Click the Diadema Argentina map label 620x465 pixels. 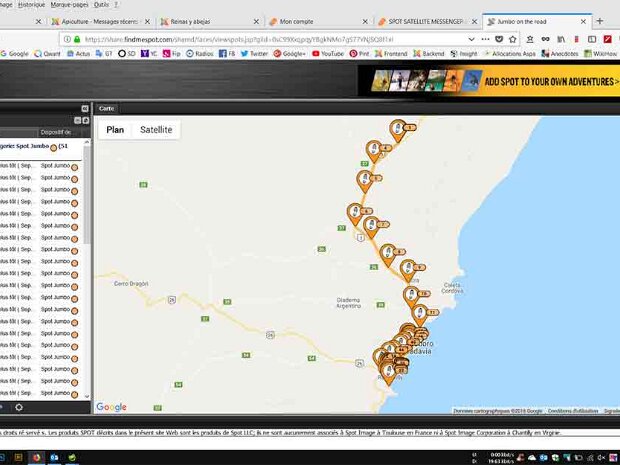pyautogui.click(x=348, y=303)
